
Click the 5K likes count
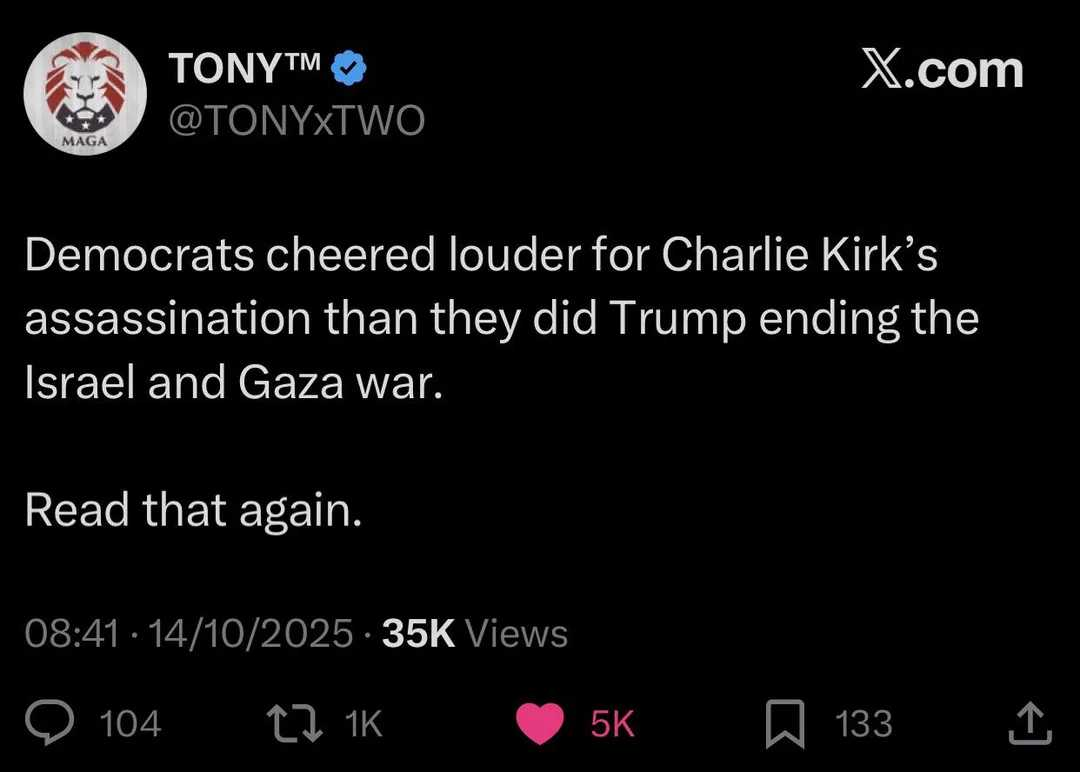pyautogui.click(x=612, y=724)
